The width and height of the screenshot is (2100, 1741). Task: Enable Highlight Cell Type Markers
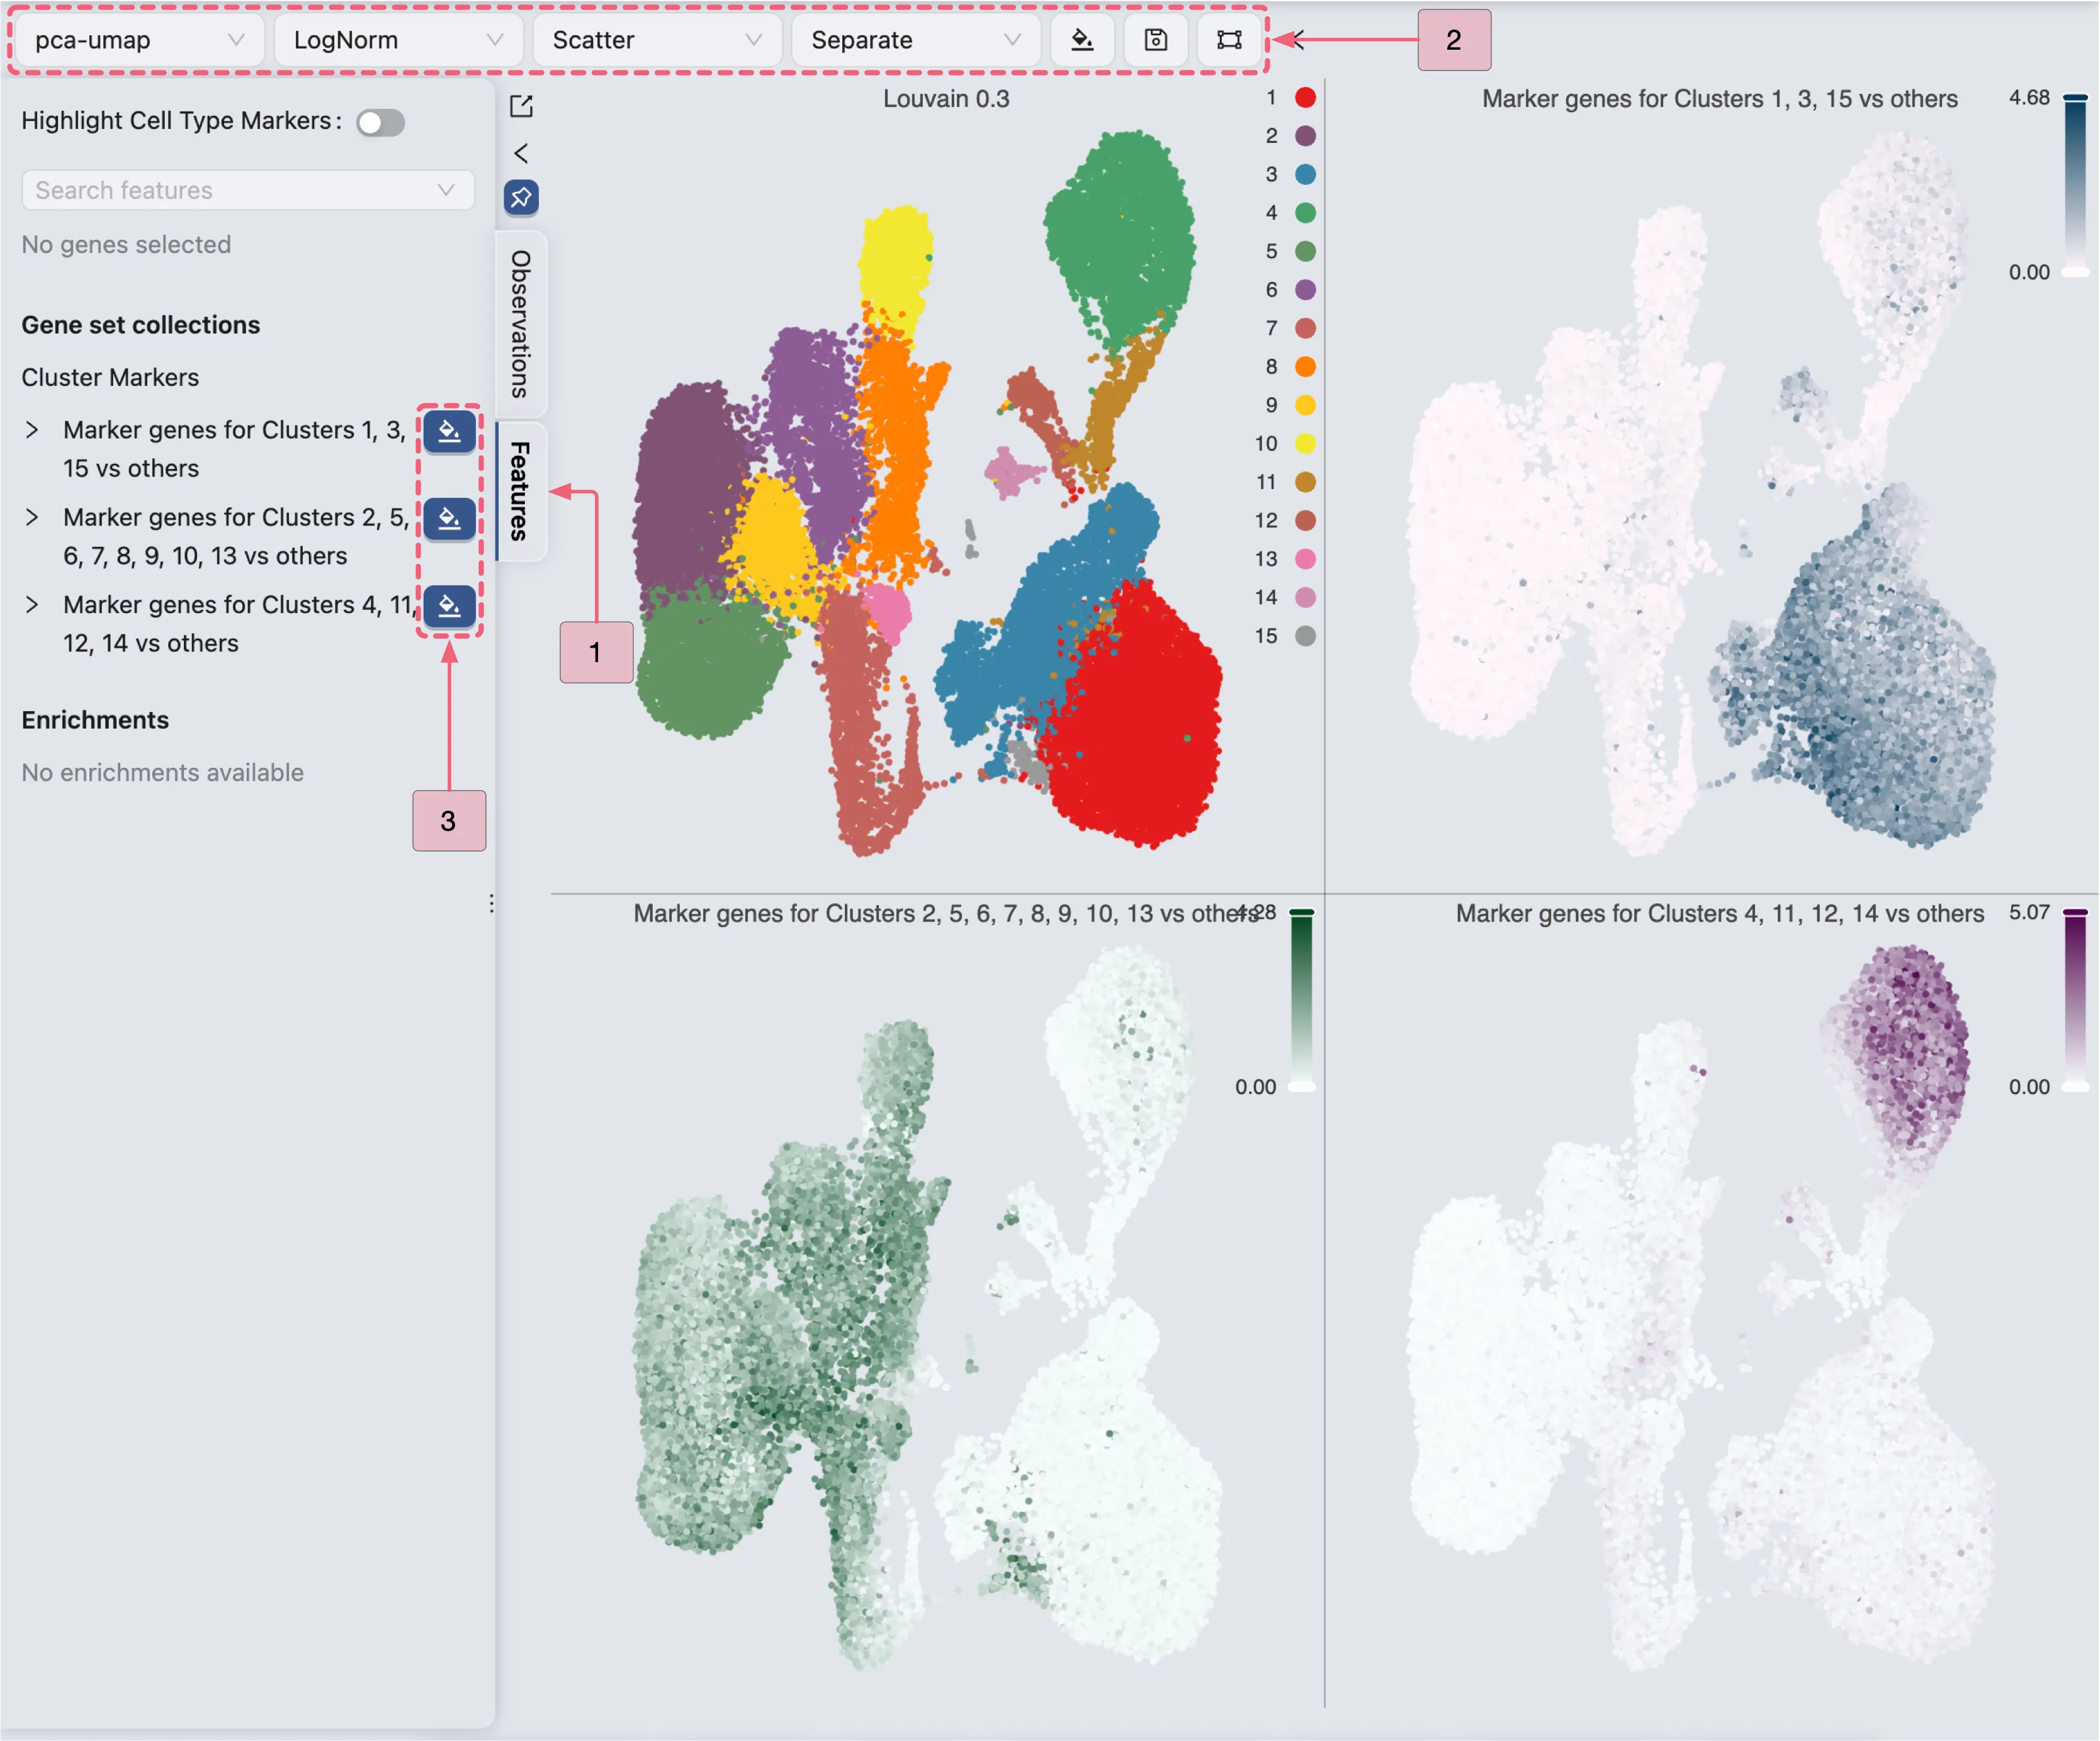tap(380, 122)
